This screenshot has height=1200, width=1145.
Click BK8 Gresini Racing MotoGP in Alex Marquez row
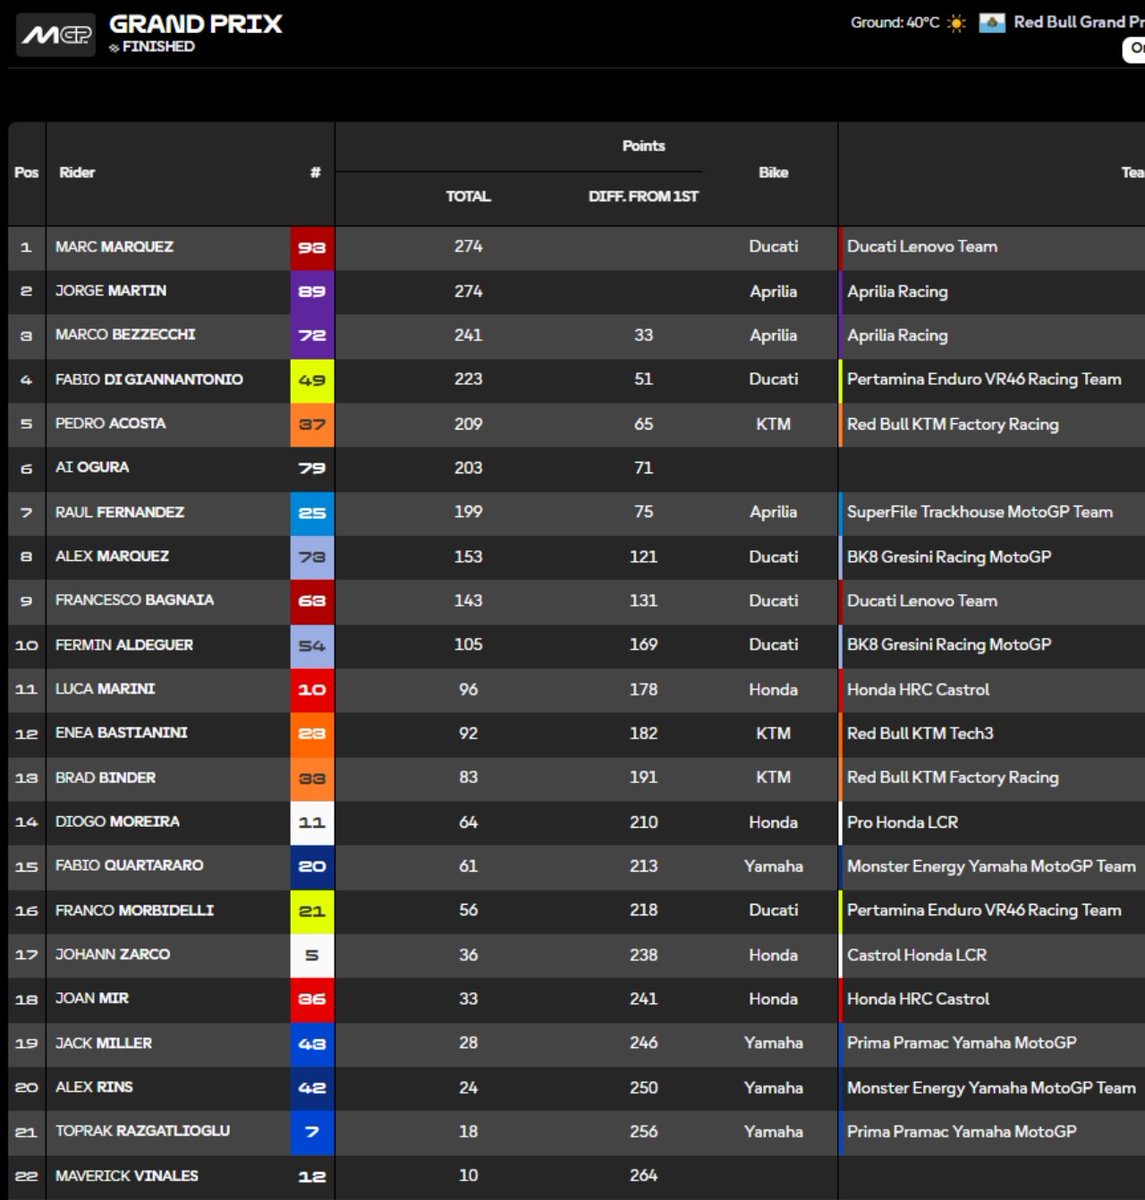point(949,556)
